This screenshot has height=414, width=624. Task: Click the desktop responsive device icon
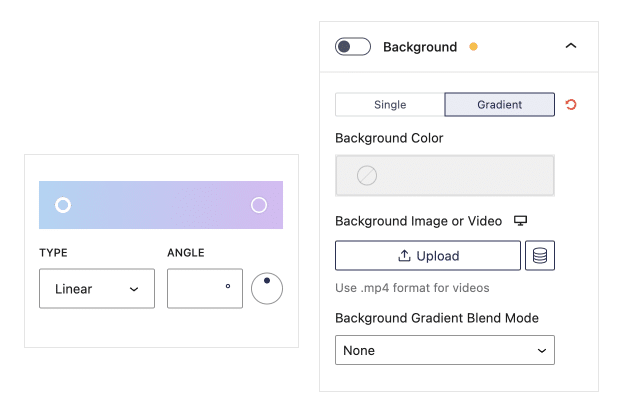[x=520, y=221]
